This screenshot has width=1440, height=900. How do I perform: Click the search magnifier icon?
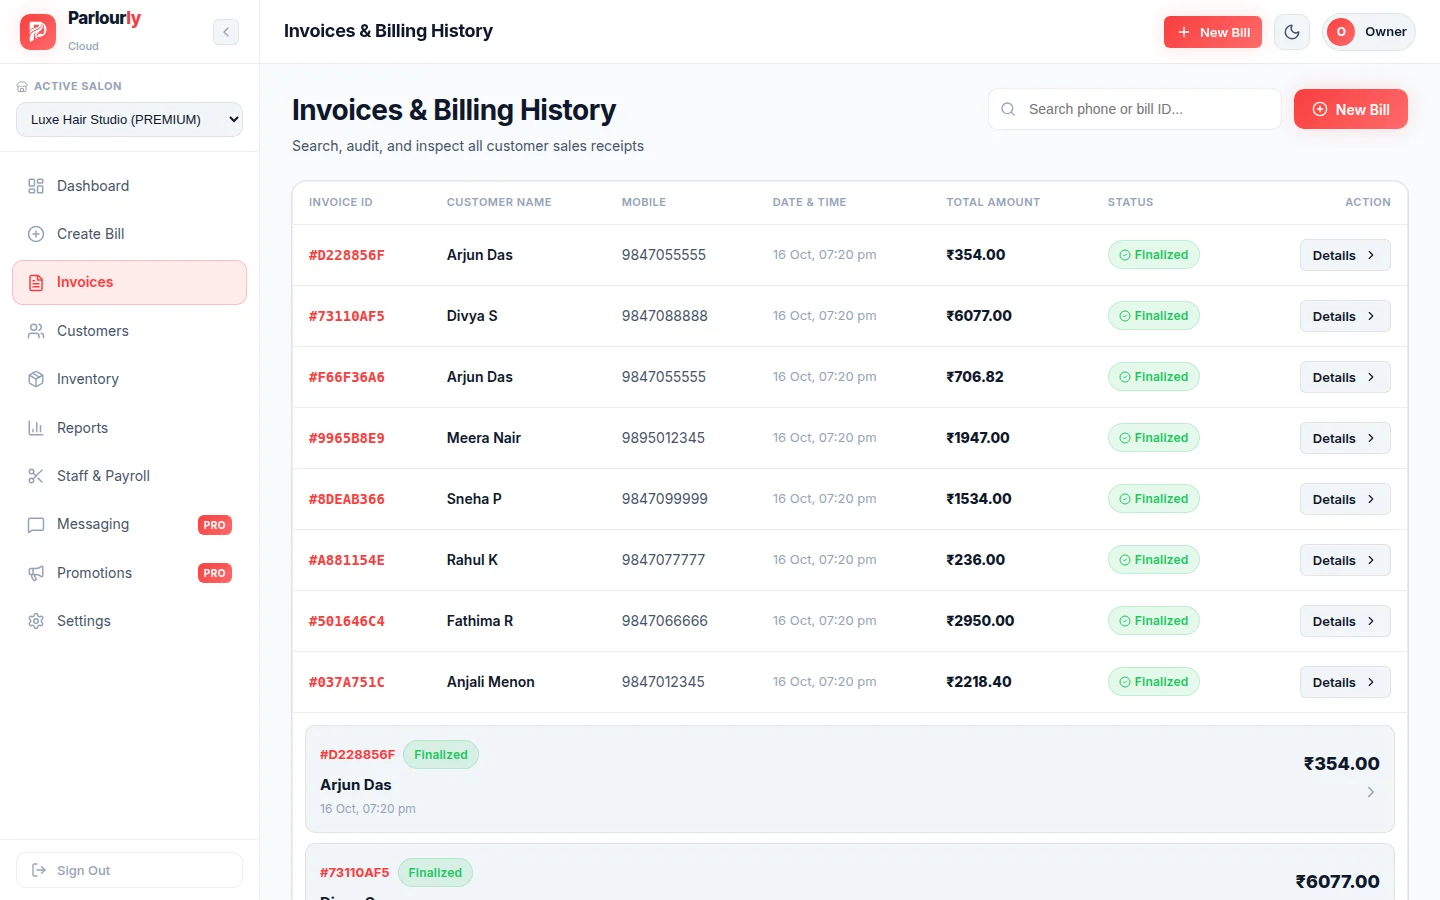[1008, 109]
